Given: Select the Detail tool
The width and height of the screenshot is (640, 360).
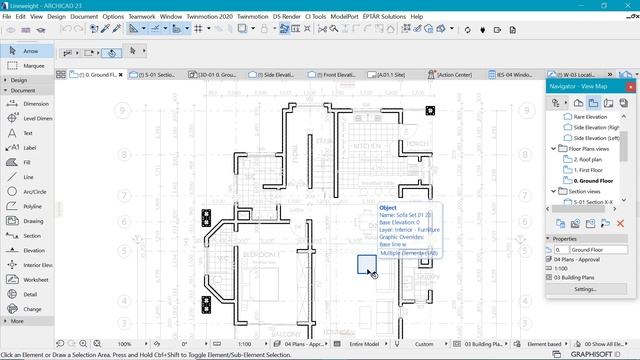Looking at the screenshot, I should click(27, 295).
